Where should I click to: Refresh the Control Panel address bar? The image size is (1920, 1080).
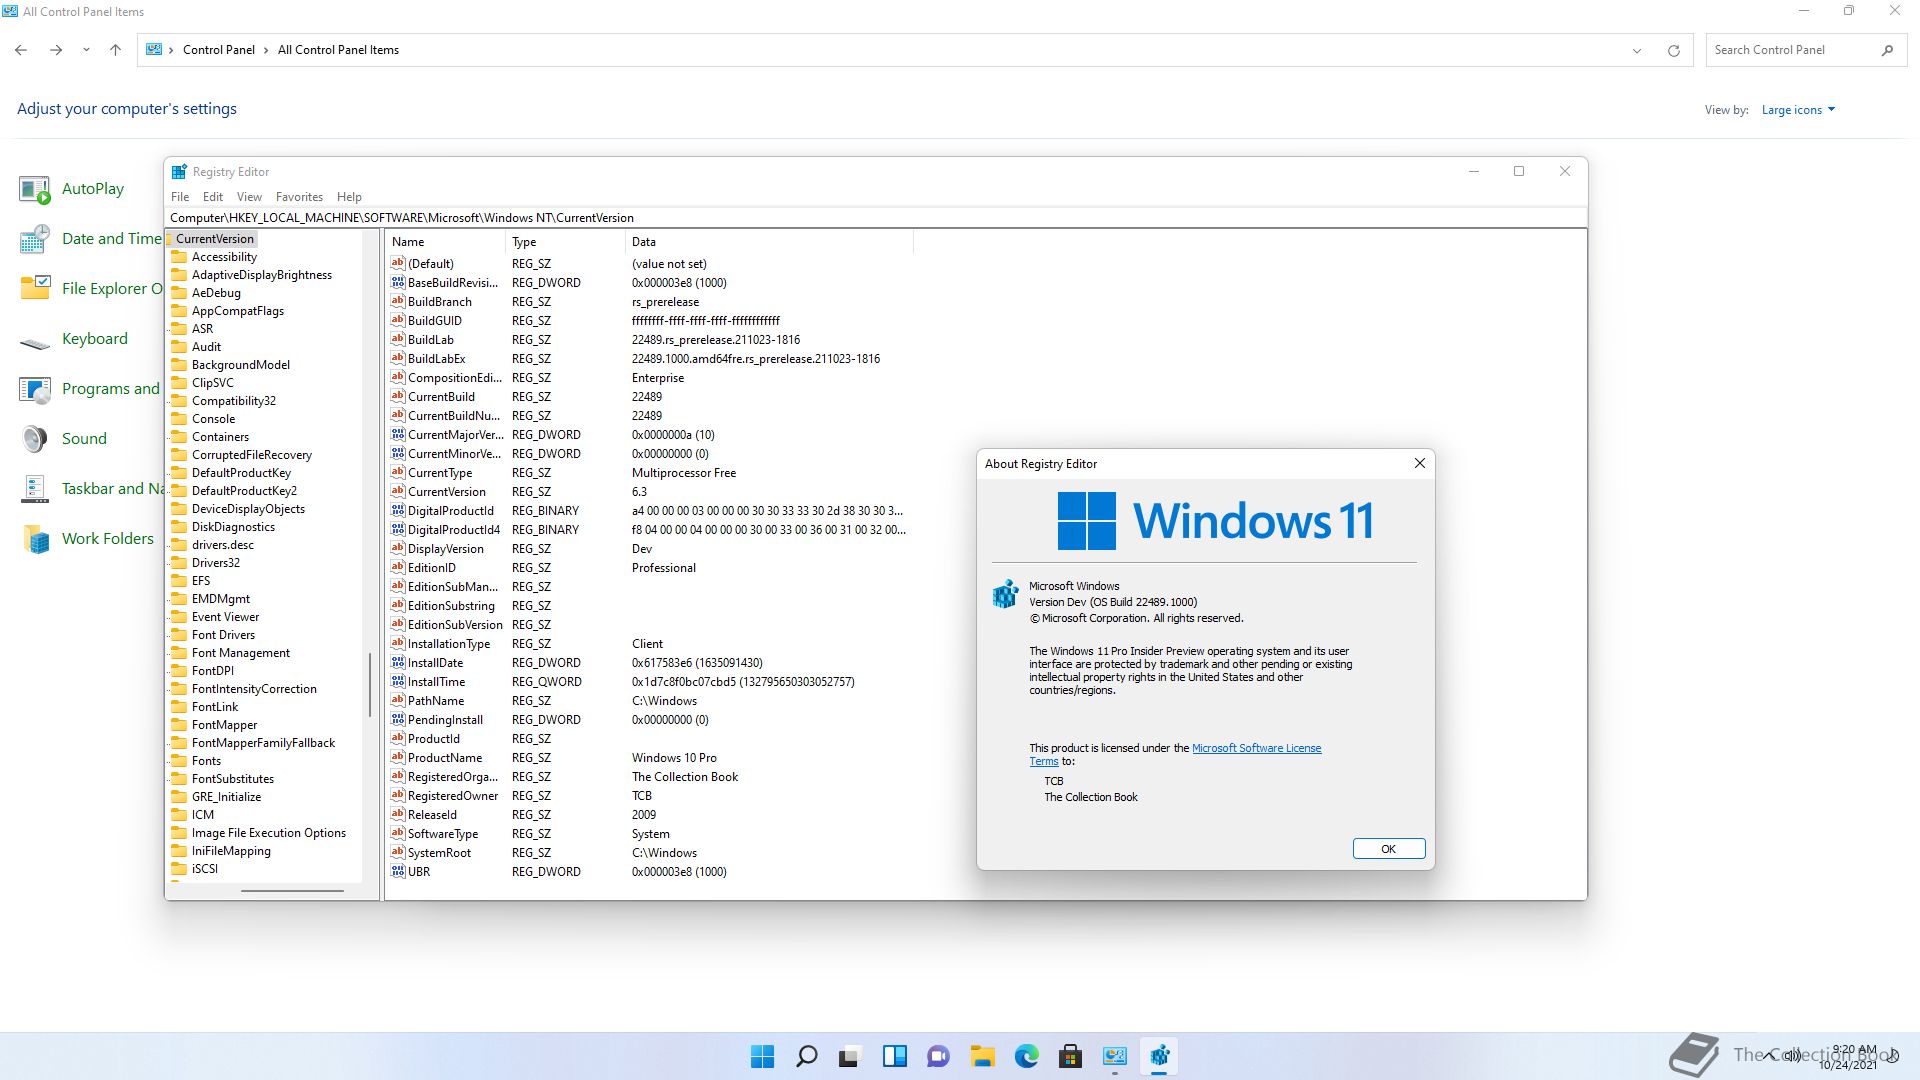tap(1673, 50)
